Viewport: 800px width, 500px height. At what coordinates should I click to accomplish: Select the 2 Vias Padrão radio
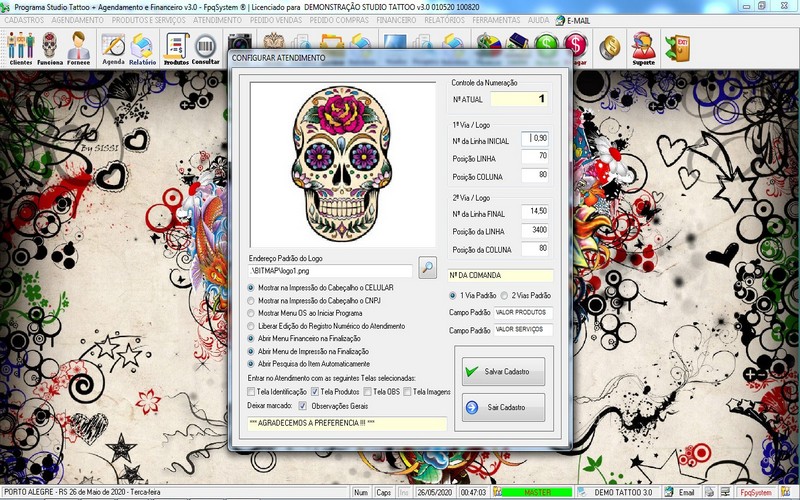[x=504, y=295]
